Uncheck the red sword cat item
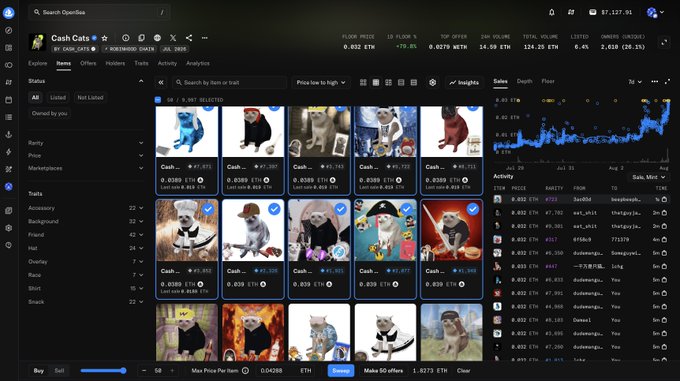This screenshot has height=381, width=680. point(473,209)
